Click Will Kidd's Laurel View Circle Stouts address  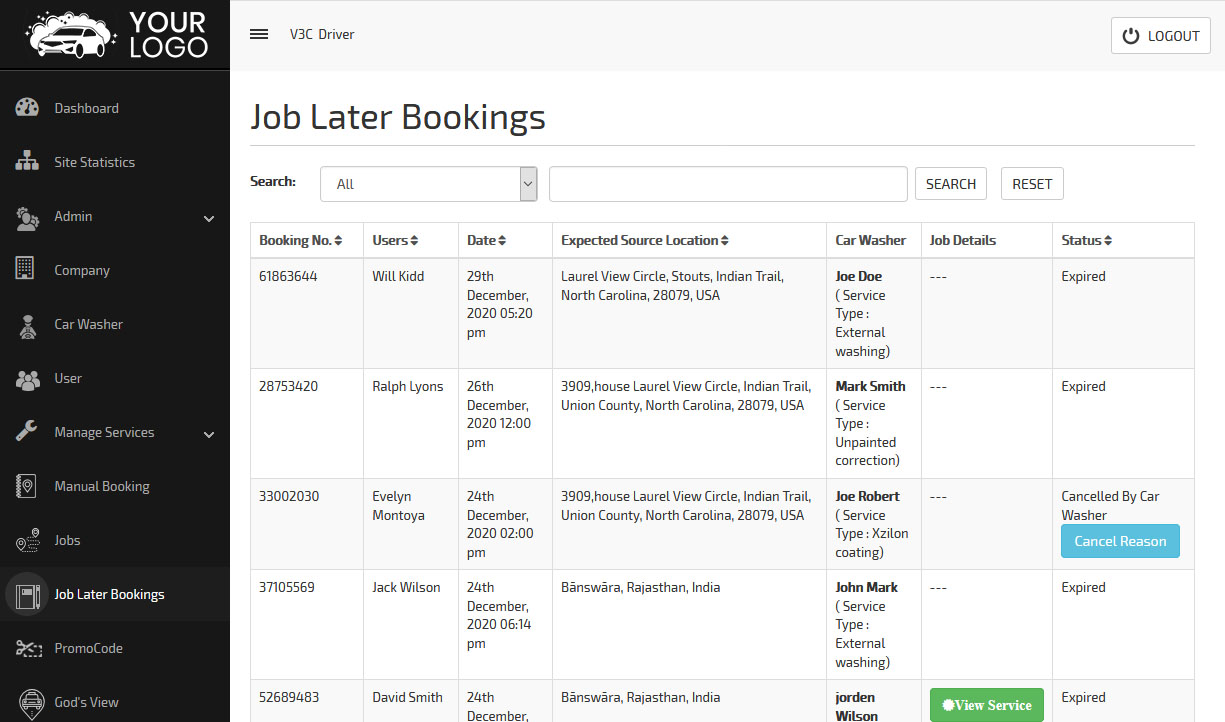(672, 286)
